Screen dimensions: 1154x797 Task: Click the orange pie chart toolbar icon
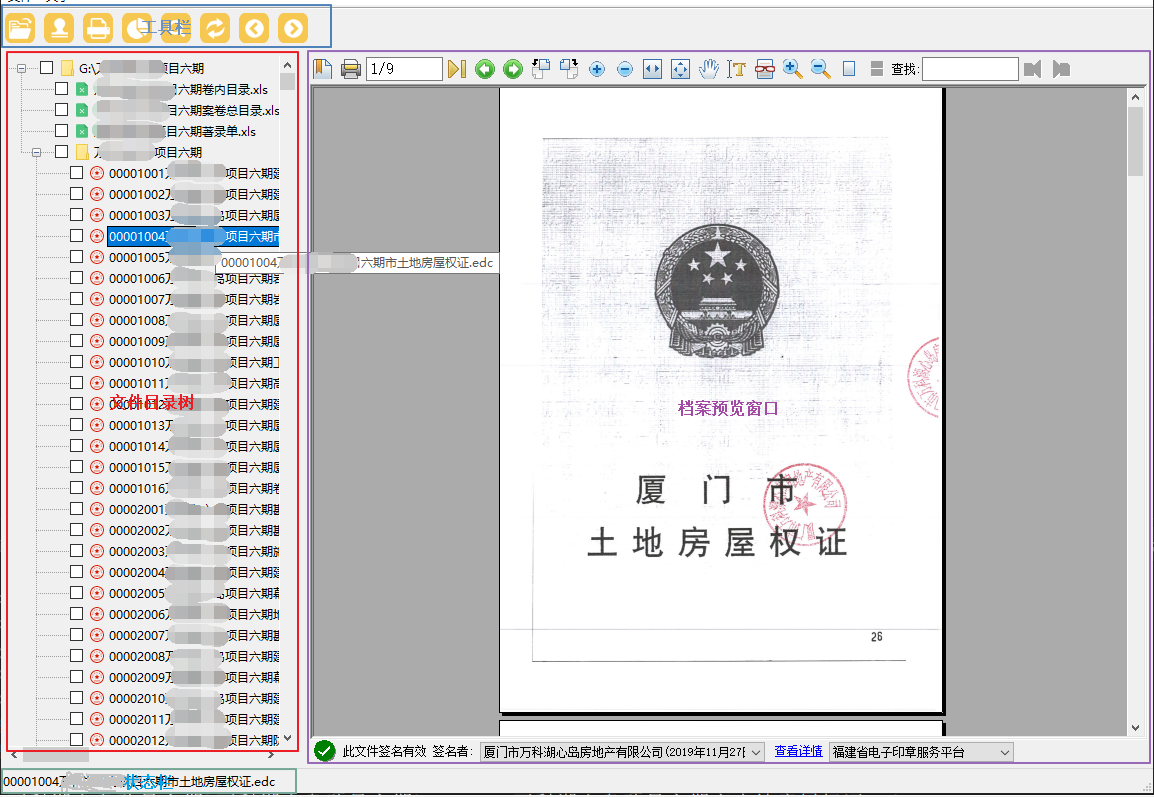[136, 29]
